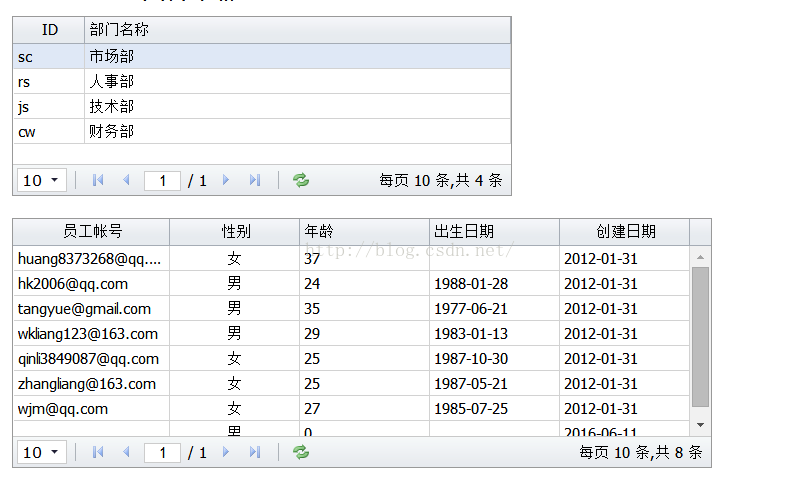
Task: Sort by 出生日期 column header
Action: (x=494, y=232)
